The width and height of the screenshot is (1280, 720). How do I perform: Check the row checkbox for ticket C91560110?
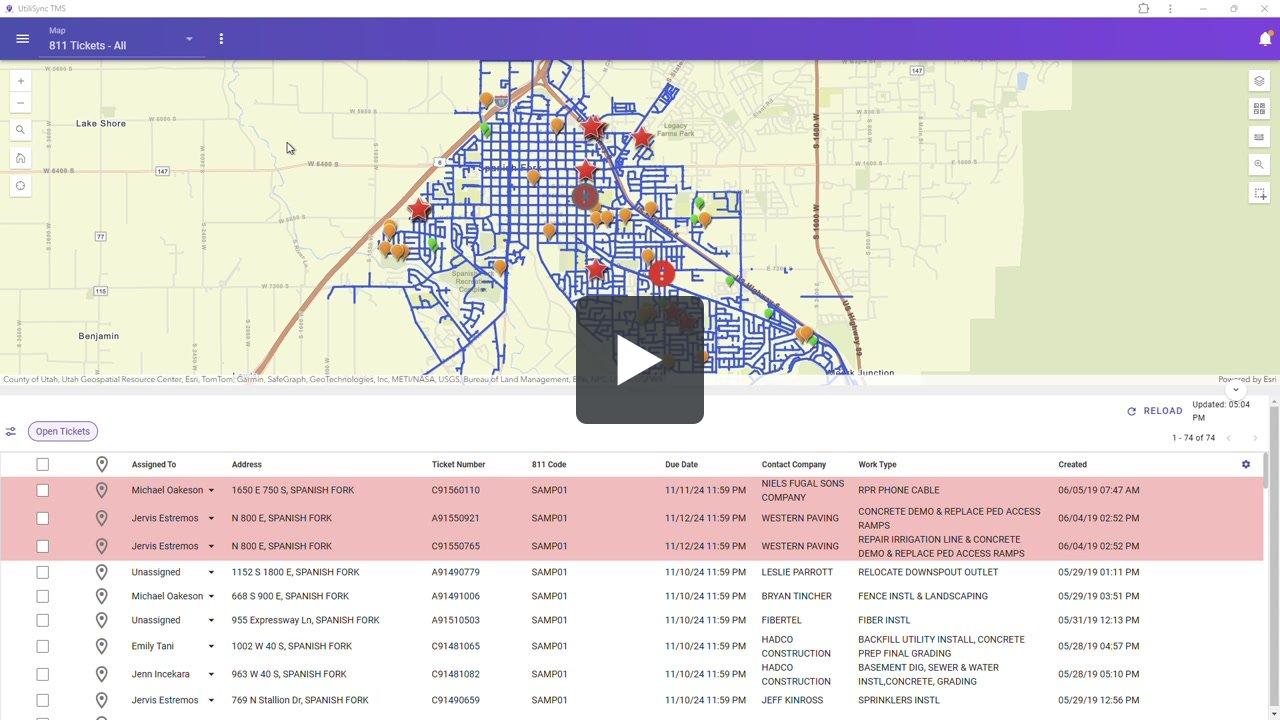click(x=42, y=490)
